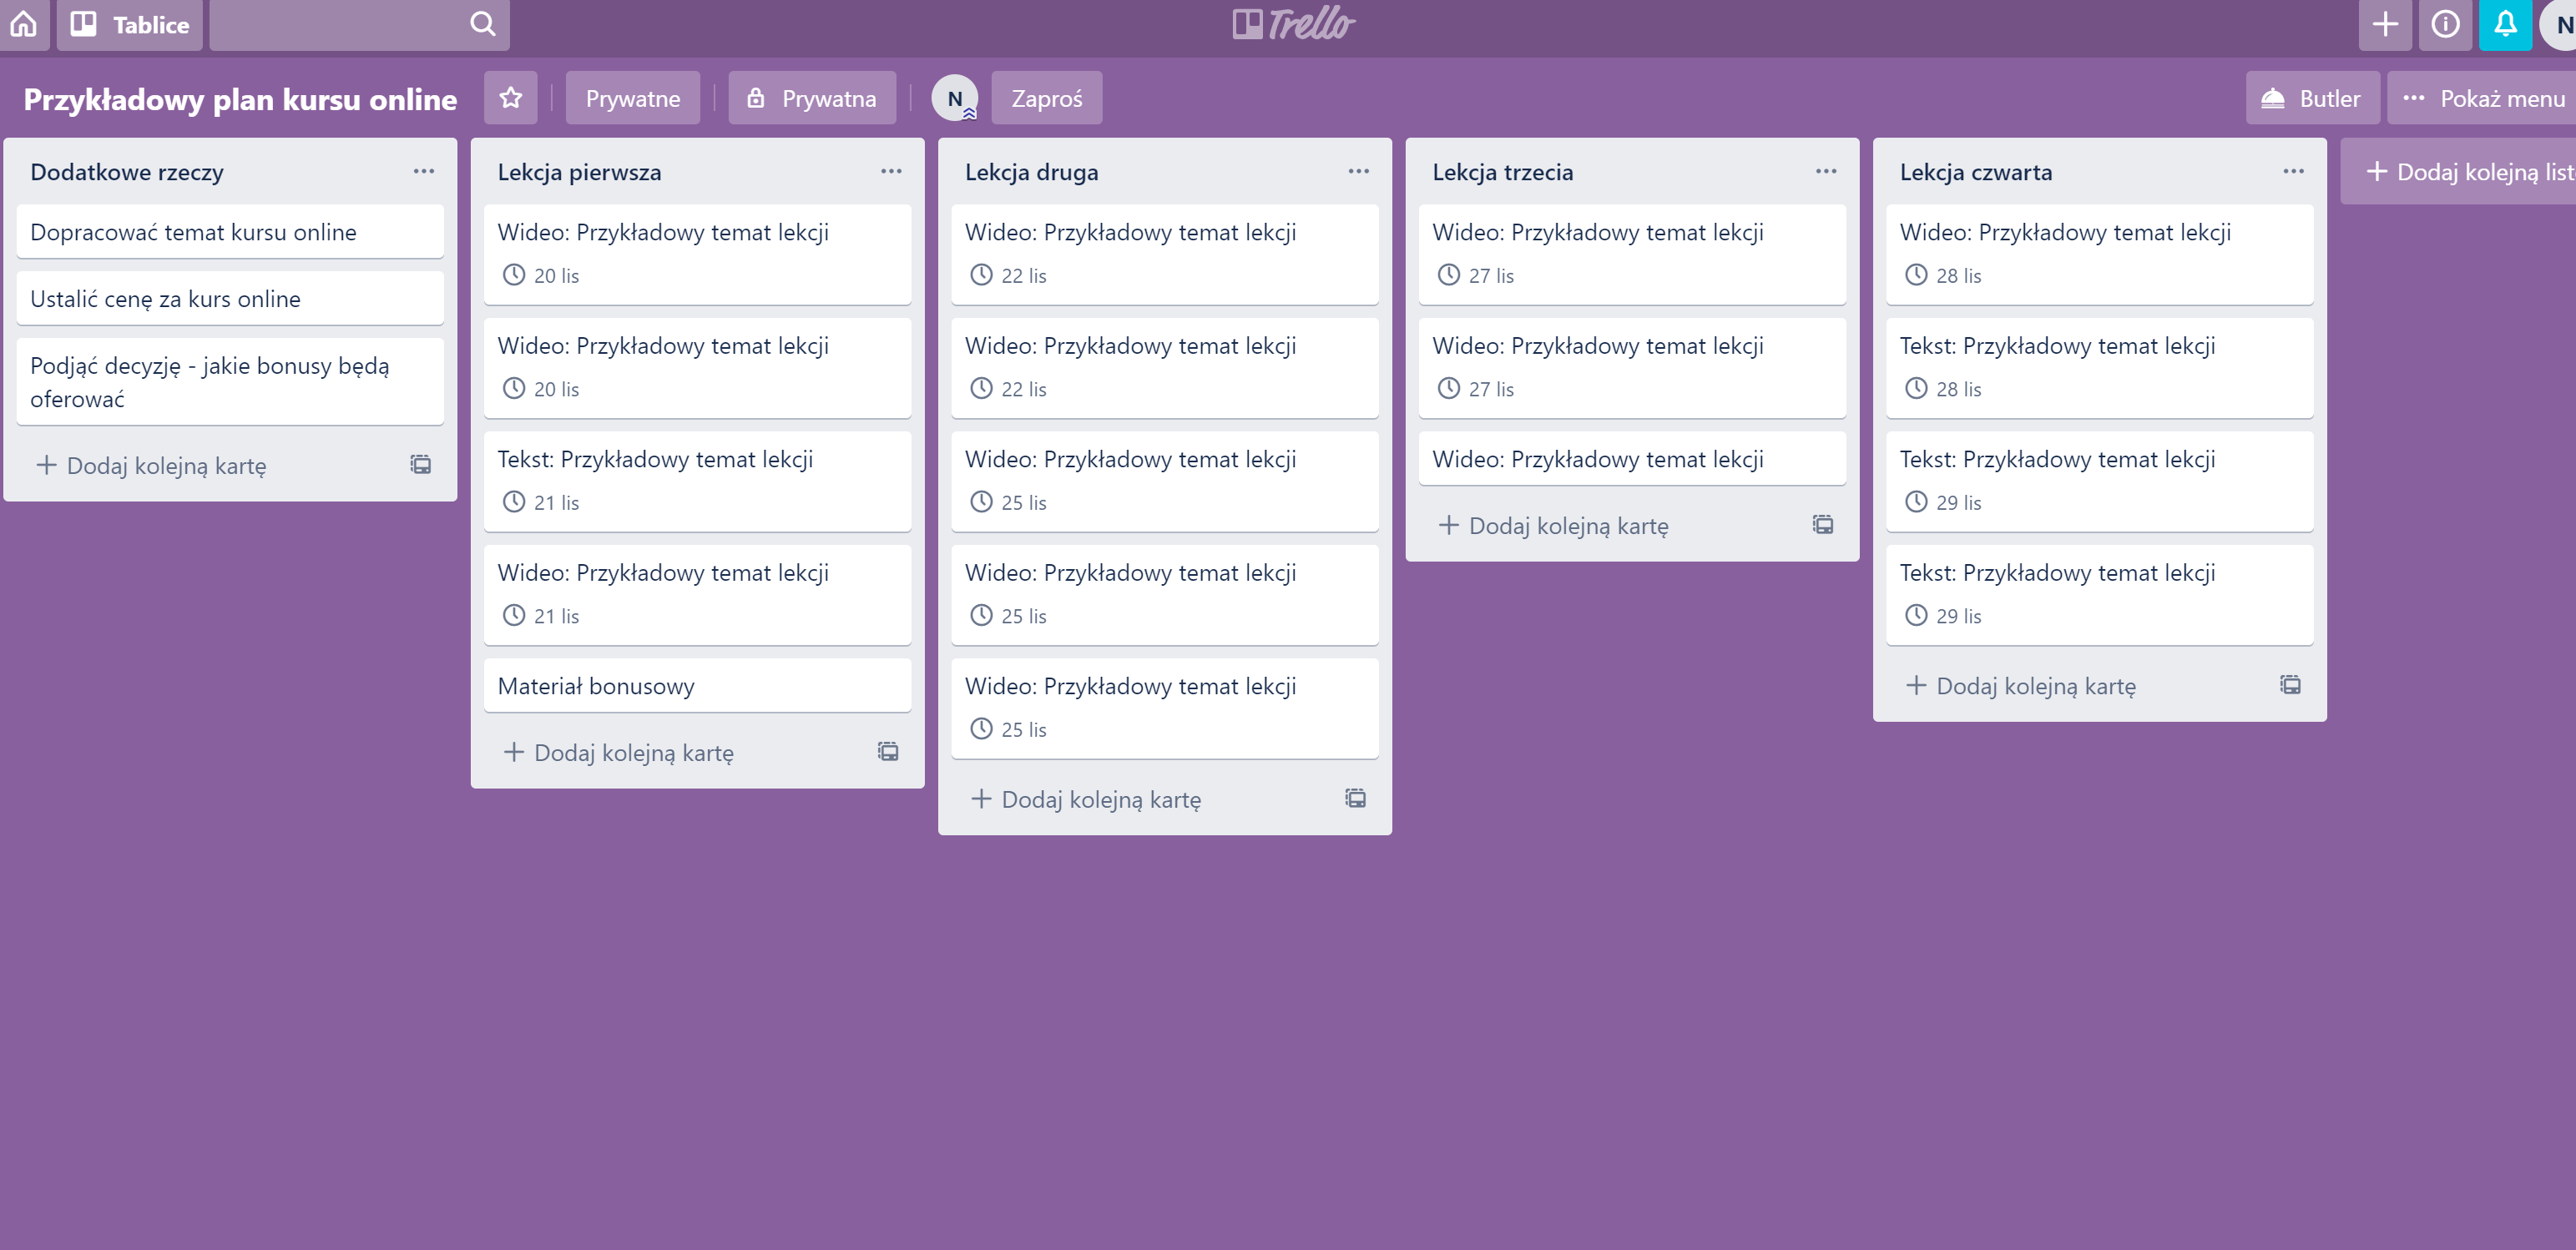Open Lekcja druga list options dots
Screen dimensions: 2576x1250
click(x=1358, y=171)
